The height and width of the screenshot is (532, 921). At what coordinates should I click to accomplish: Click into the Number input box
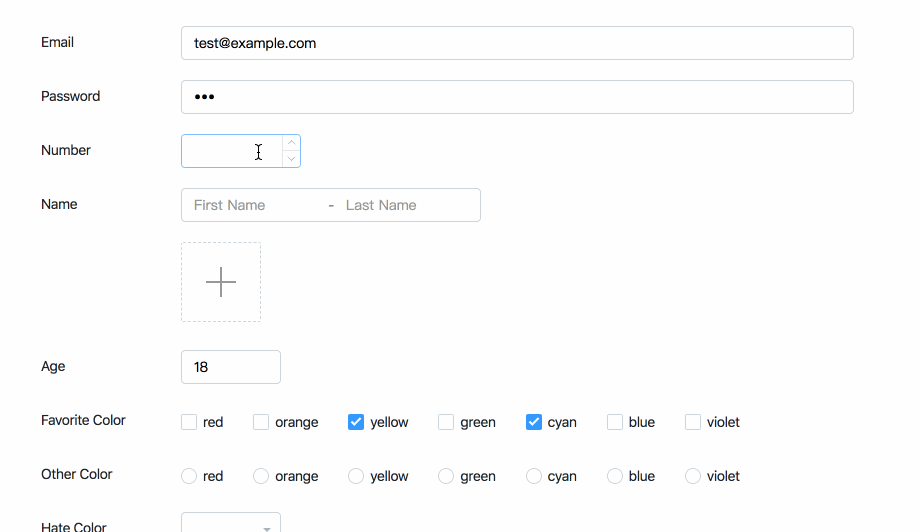[232, 151]
